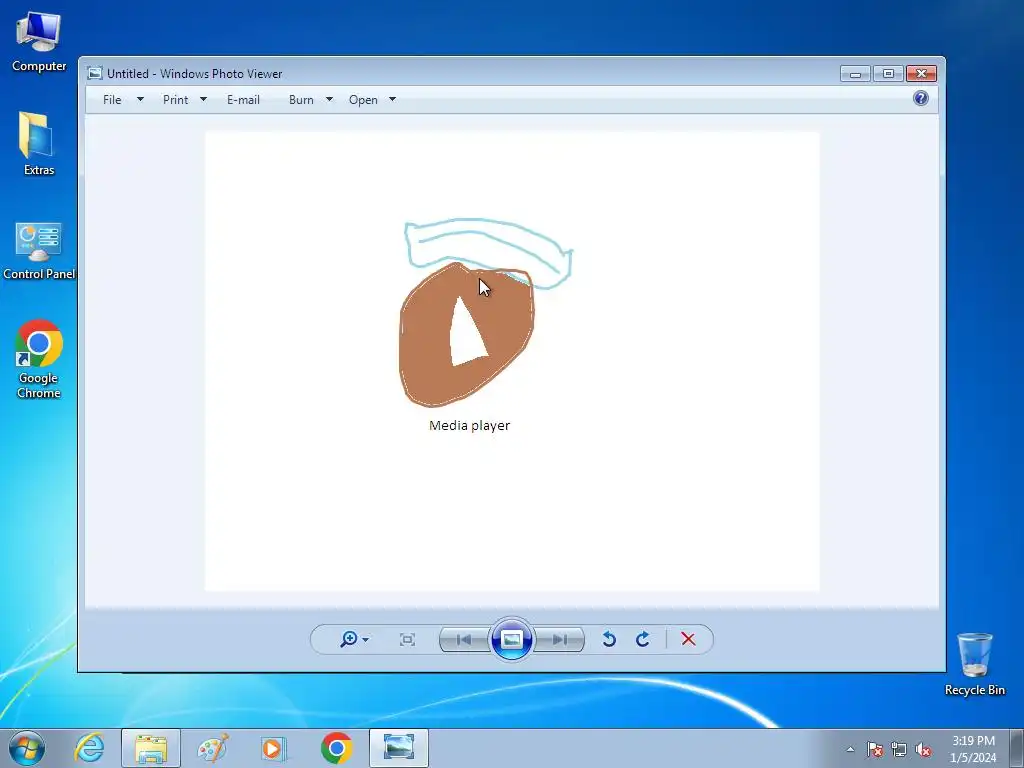1024x768 pixels.
Task: Select the Control Panel desktop icon
Action: click(x=39, y=251)
